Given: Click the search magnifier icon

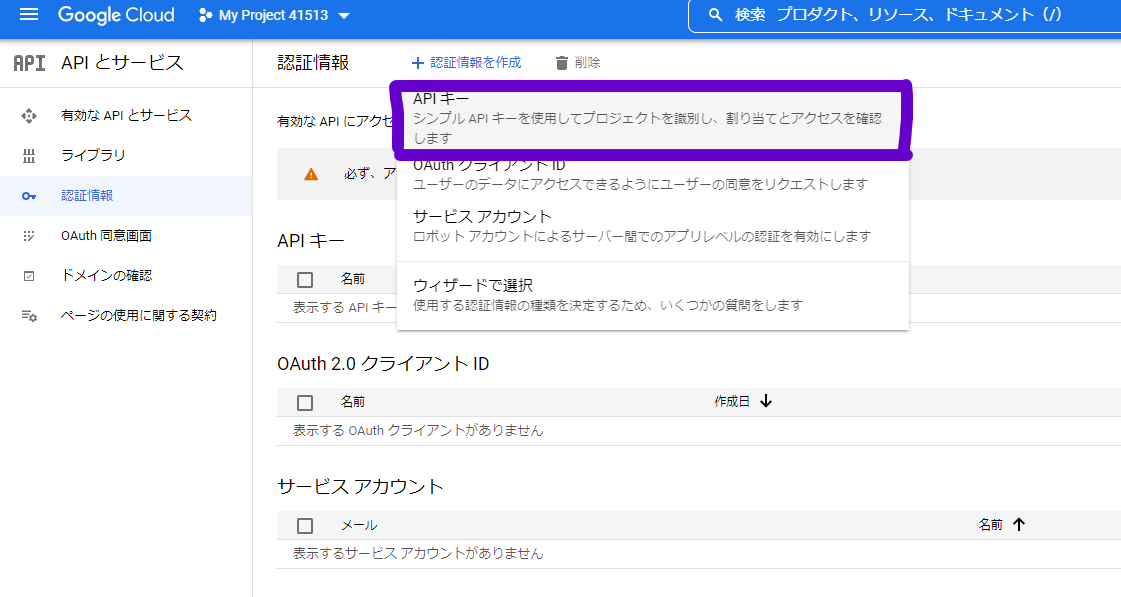Looking at the screenshot, I should tap(713, 14).
